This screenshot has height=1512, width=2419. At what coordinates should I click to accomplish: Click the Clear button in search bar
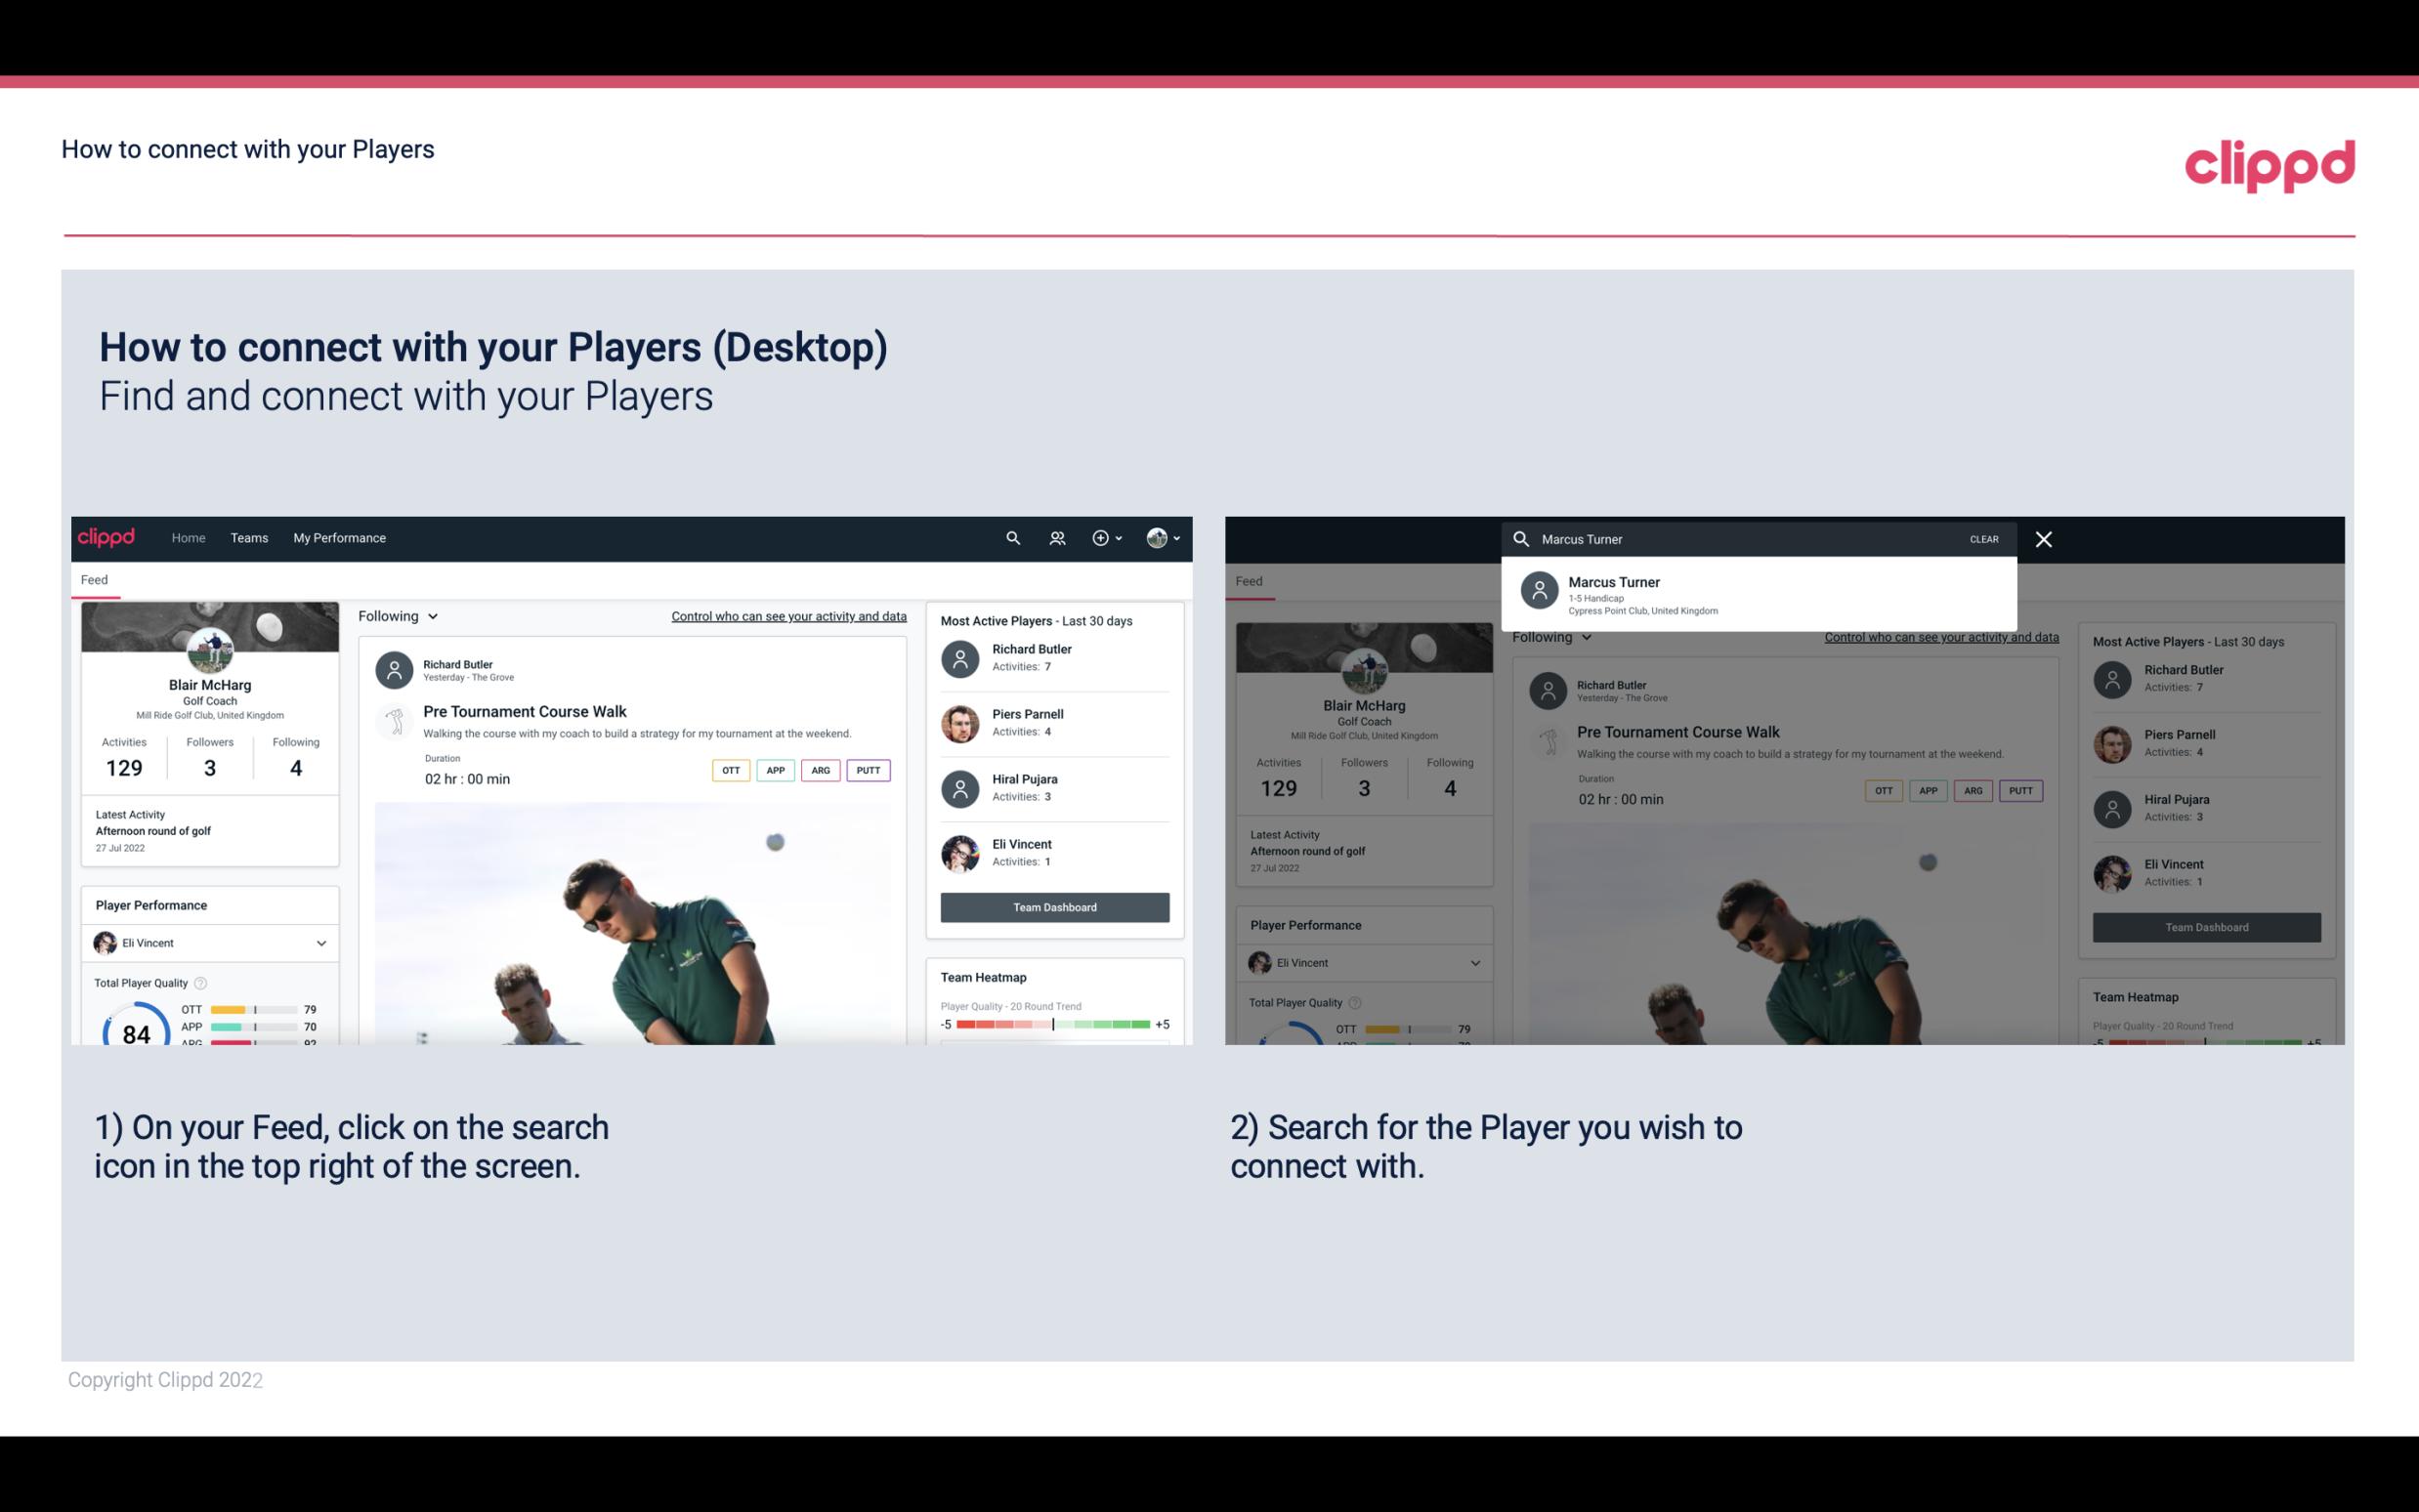pyautogui.click(x=1985, y=538)
